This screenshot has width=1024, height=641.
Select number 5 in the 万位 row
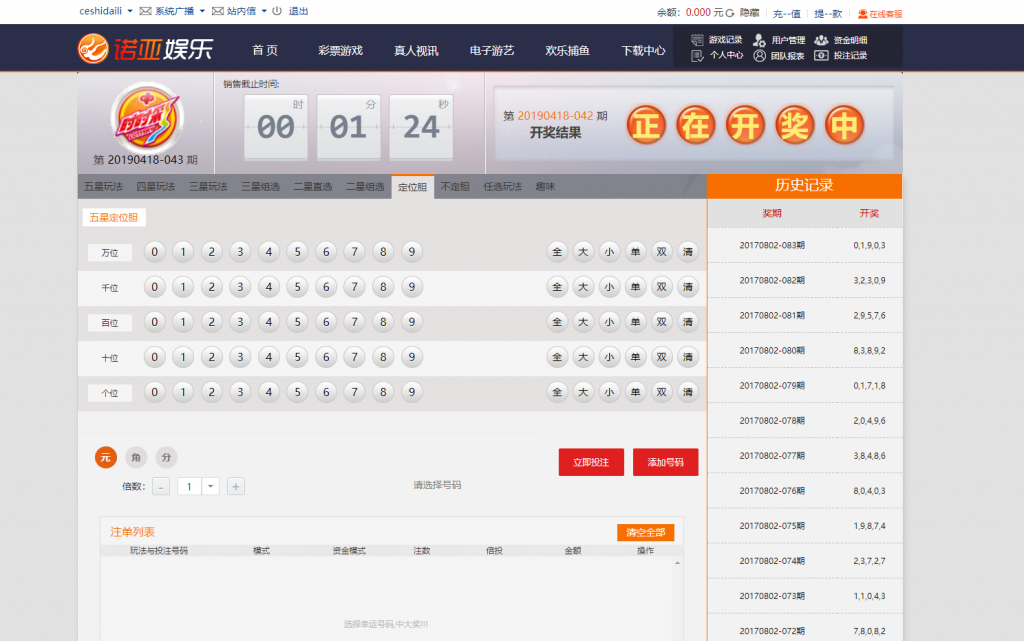tap(297, 252)
